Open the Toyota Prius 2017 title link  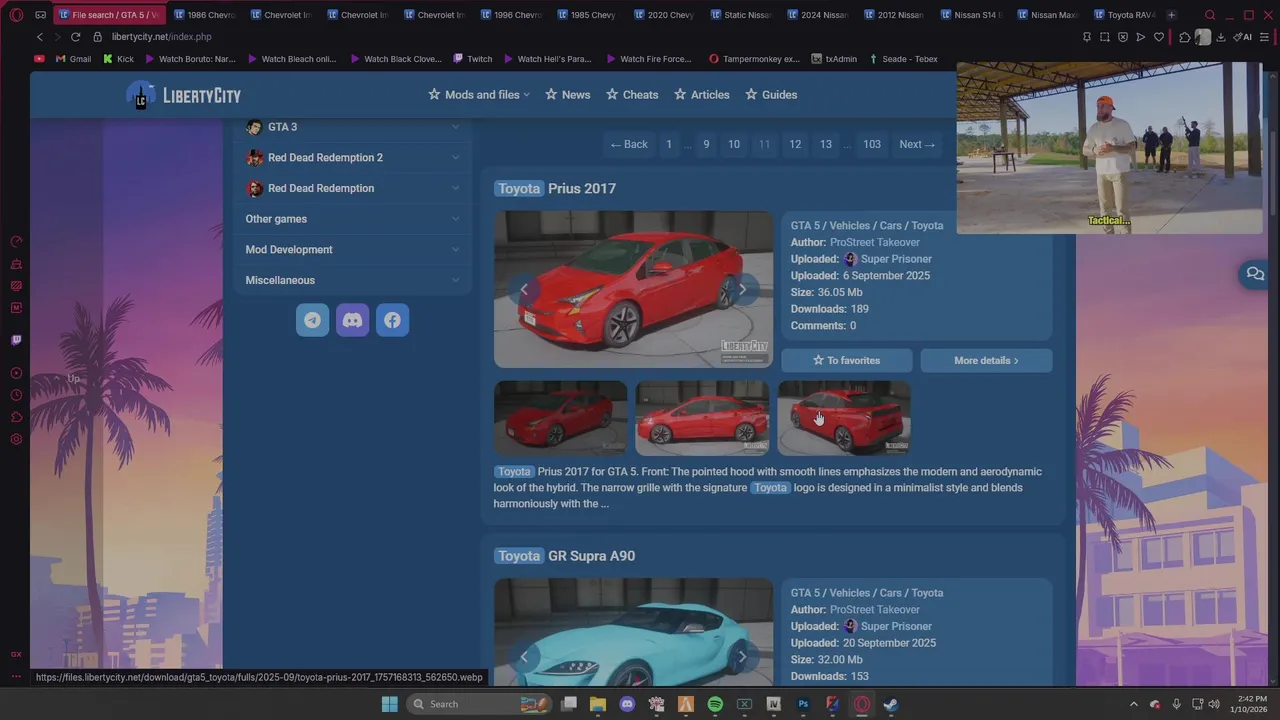[x=555, y=188]
